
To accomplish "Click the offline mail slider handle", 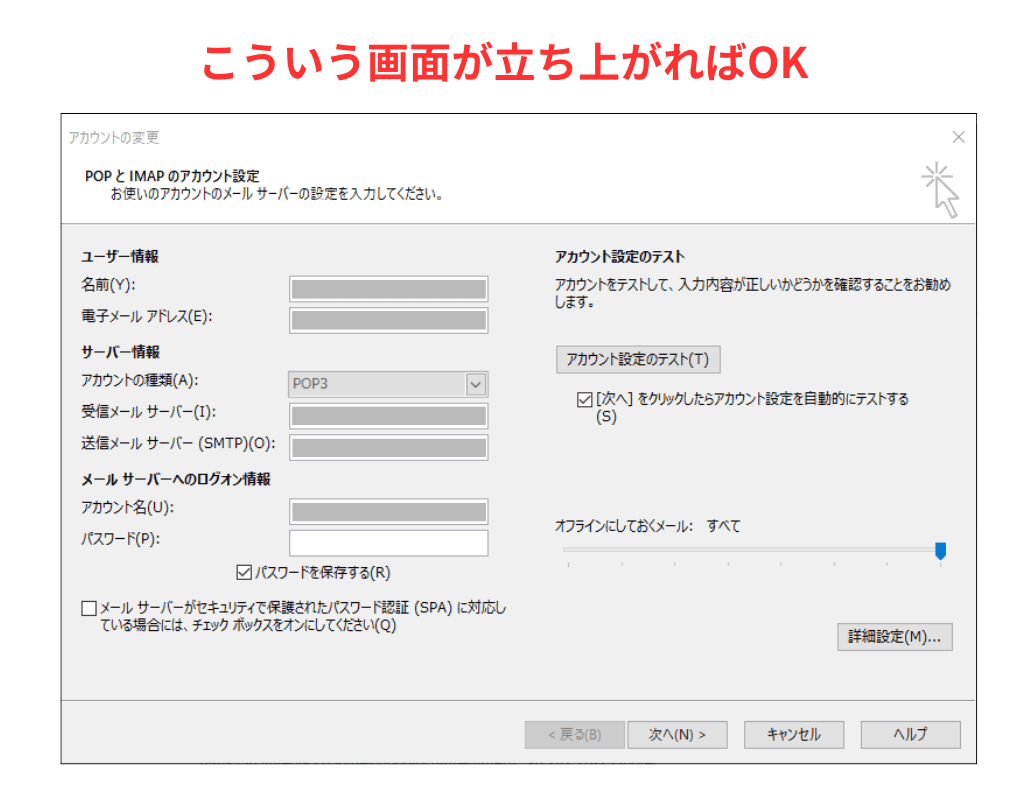I will click(x=940, y=551).
